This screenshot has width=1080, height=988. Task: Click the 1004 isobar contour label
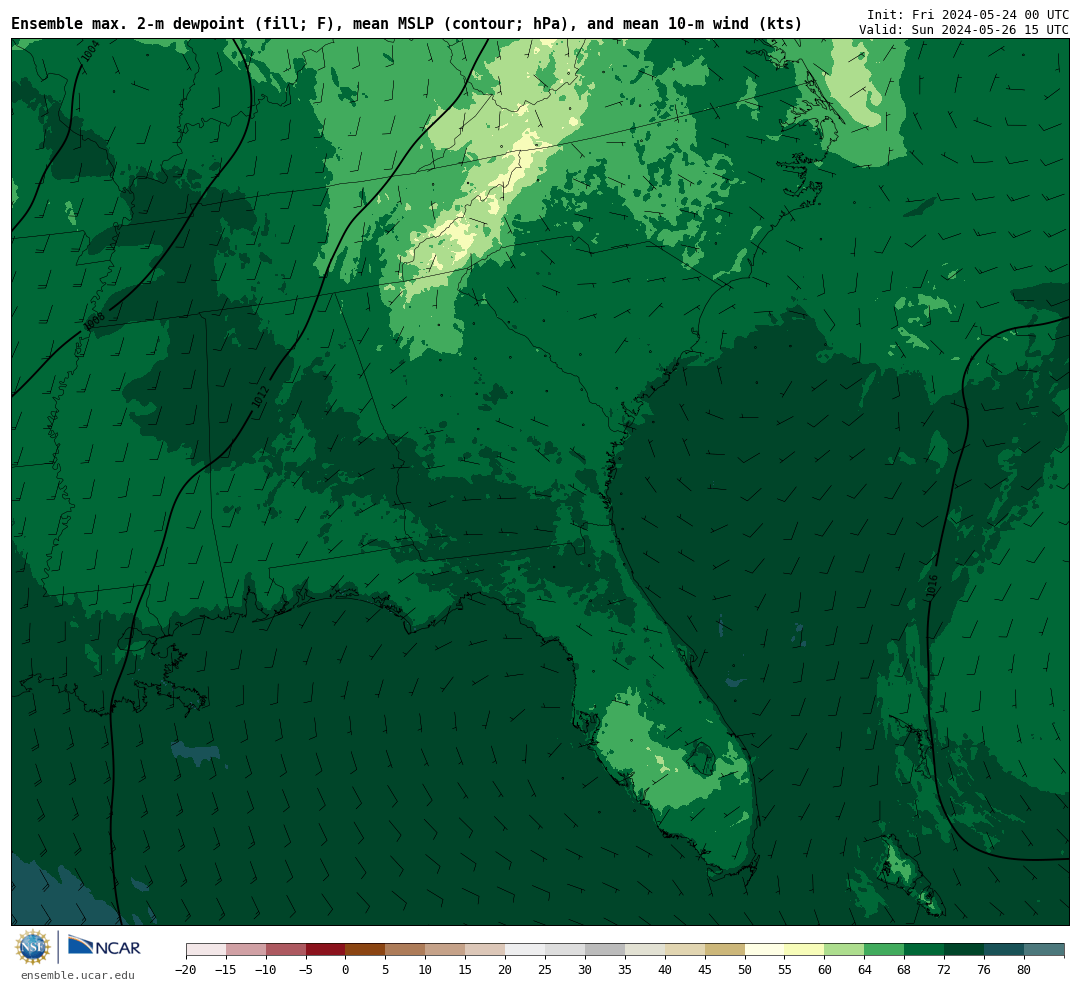[91, 52]
